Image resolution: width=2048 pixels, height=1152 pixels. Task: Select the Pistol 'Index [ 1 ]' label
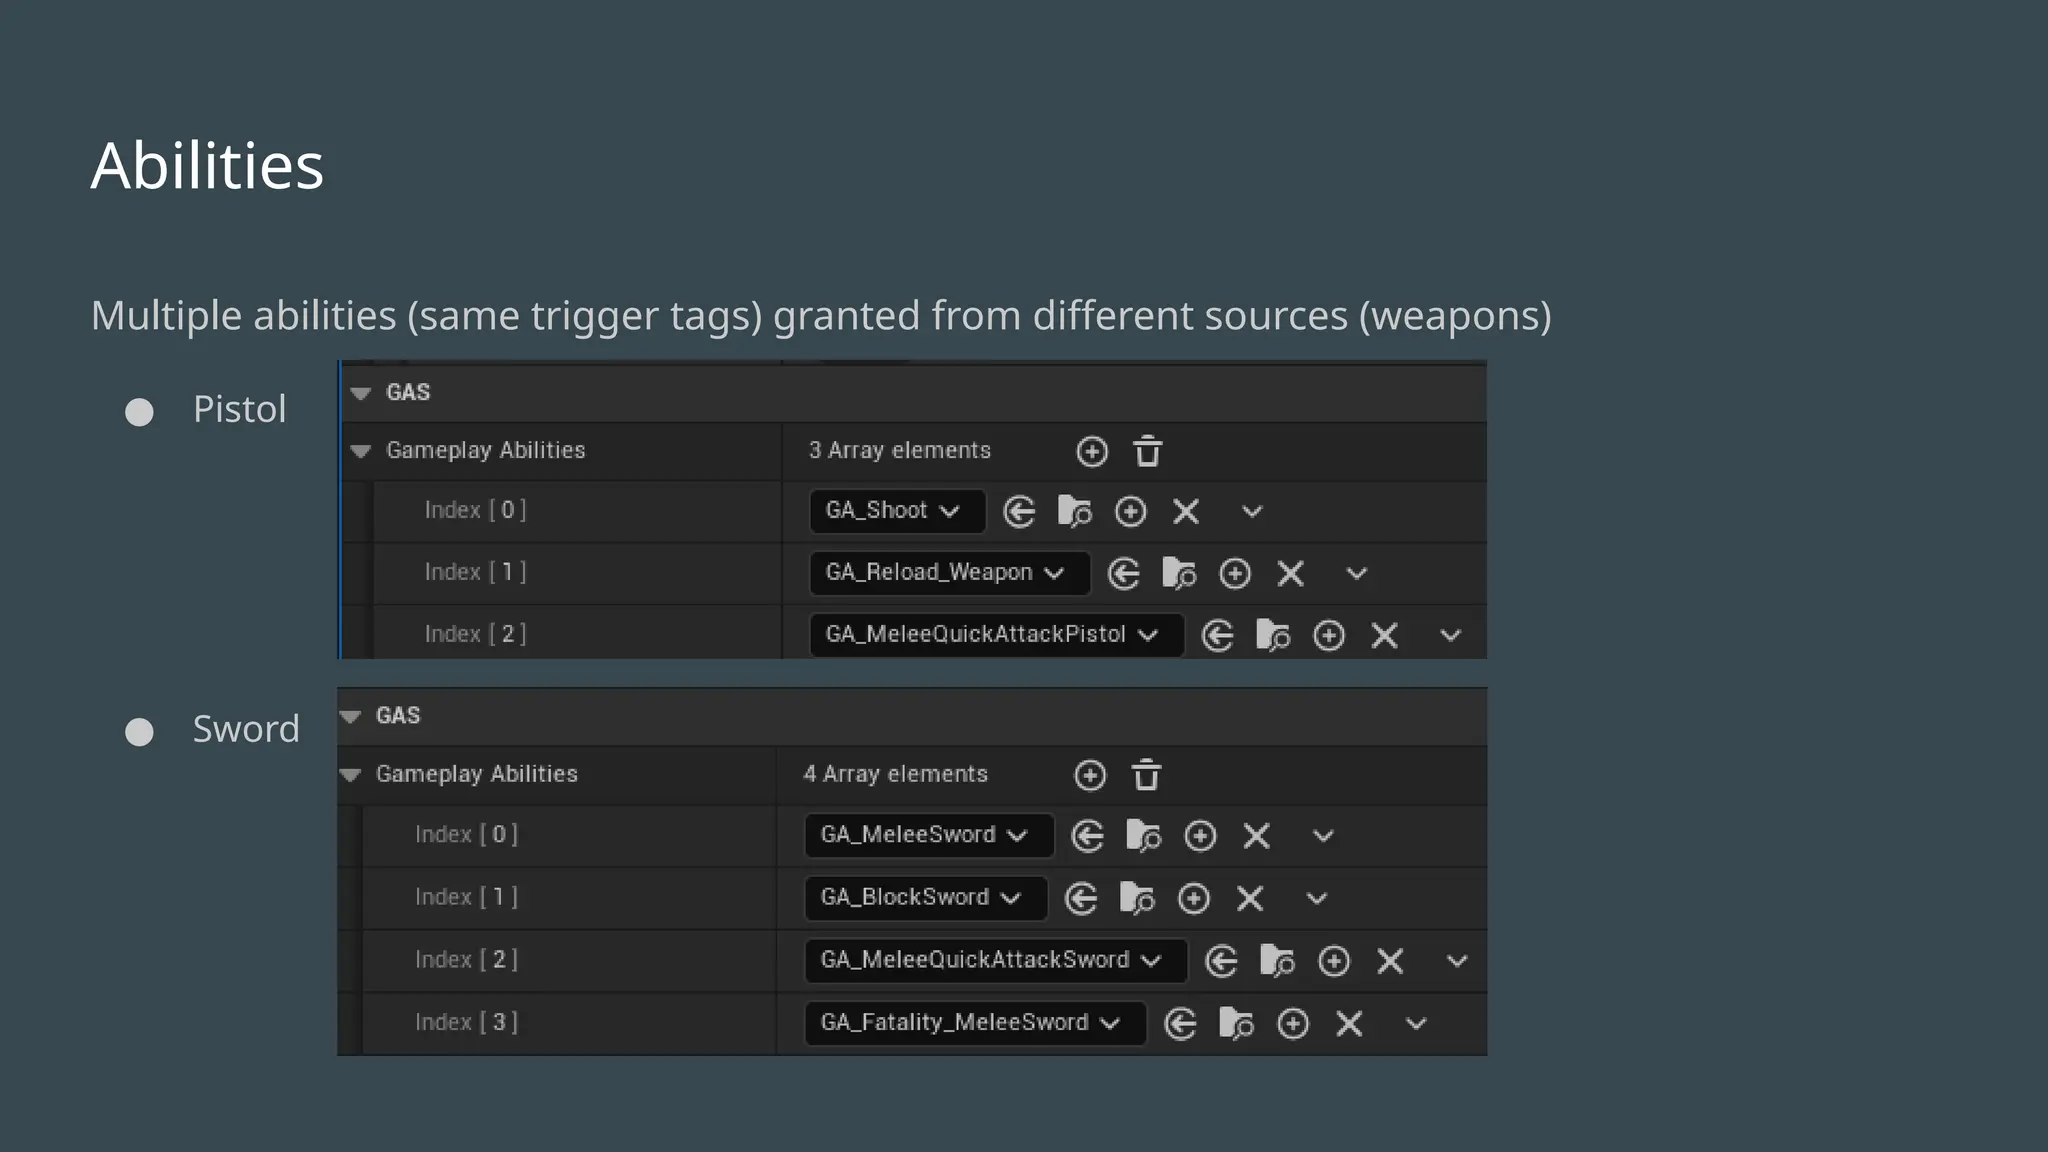click(475, 572)
